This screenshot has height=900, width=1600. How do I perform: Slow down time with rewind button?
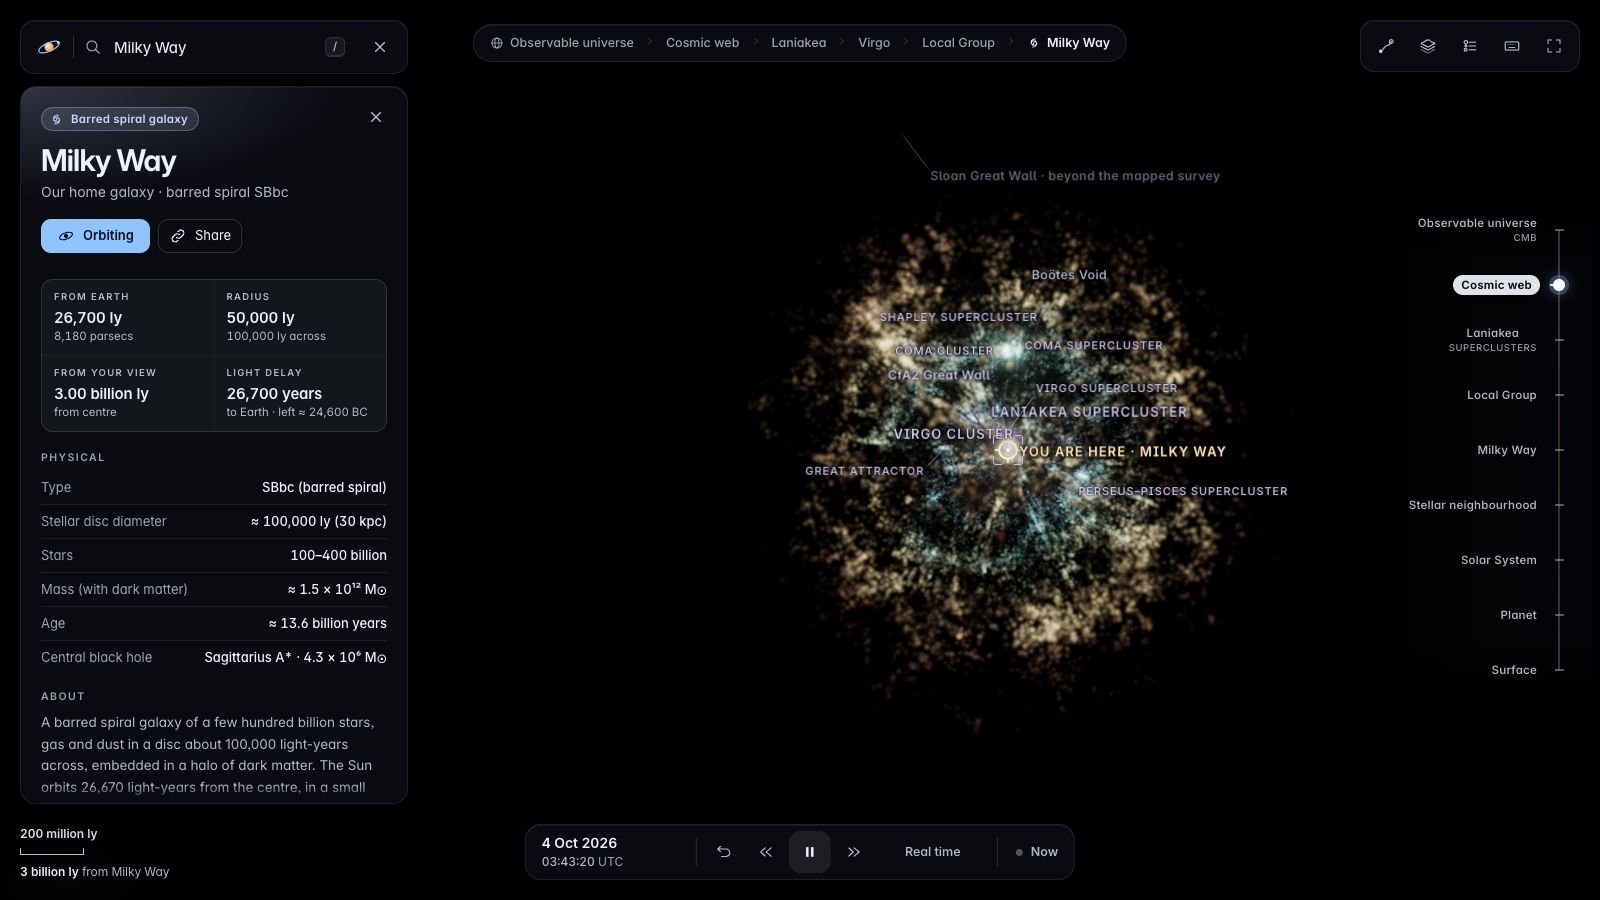[766, 852]
